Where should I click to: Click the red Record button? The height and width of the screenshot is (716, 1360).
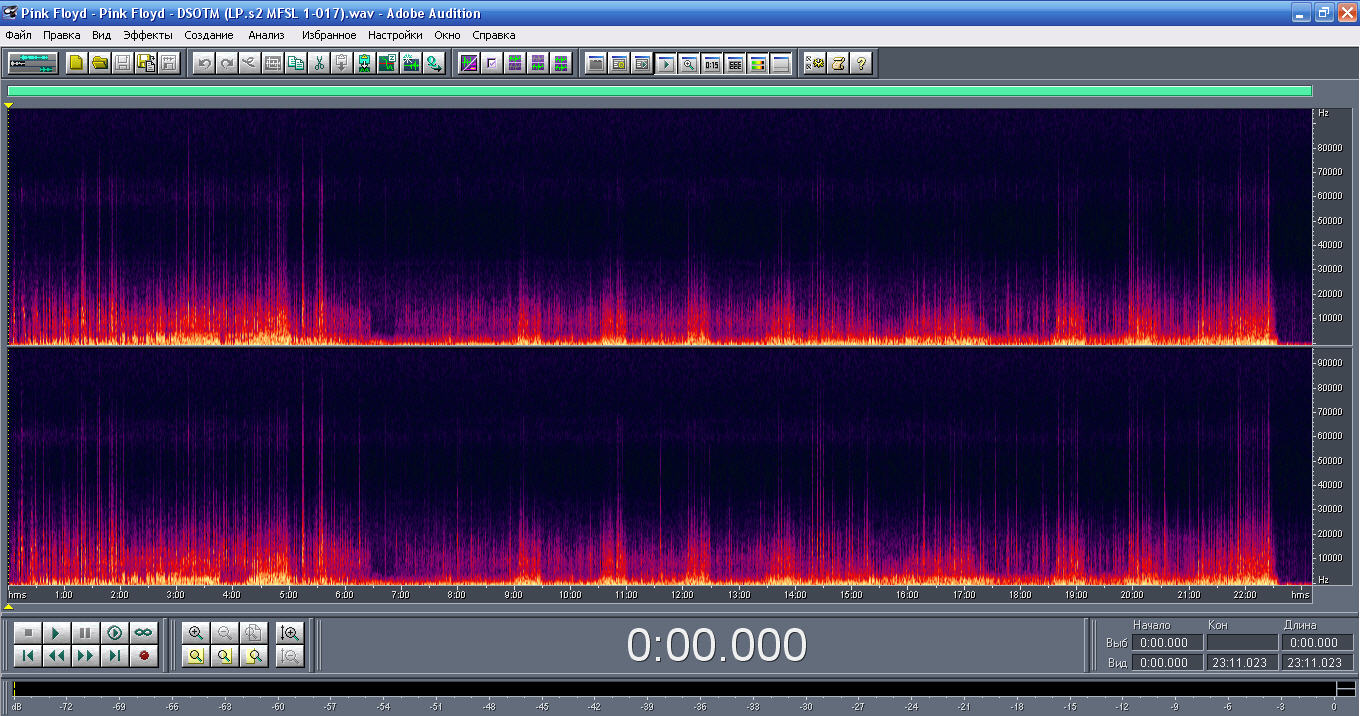coord(144,656)
